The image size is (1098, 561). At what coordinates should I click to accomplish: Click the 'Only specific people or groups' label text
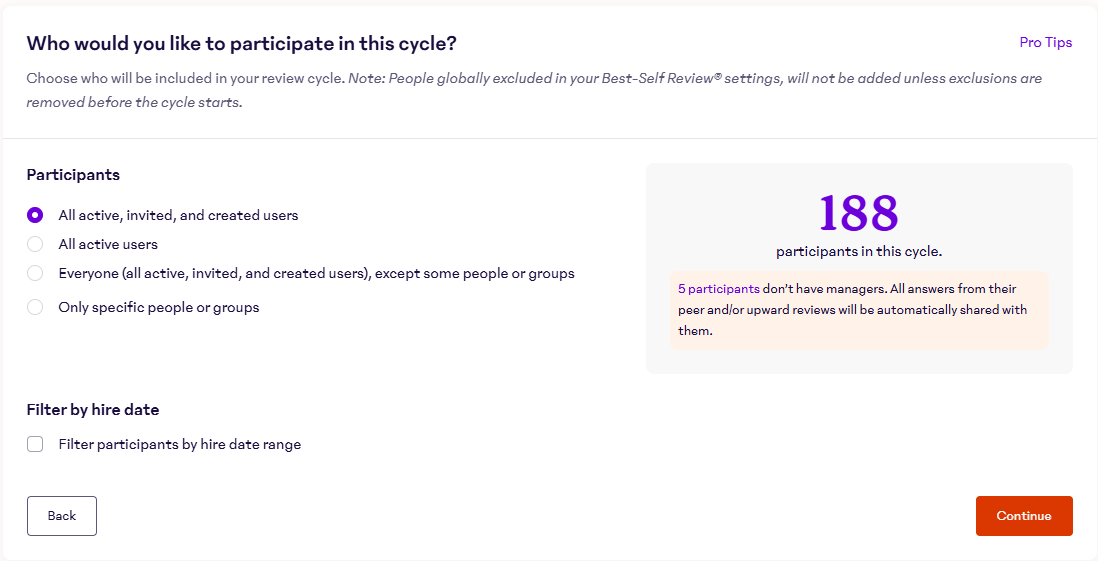click(159, 307)
